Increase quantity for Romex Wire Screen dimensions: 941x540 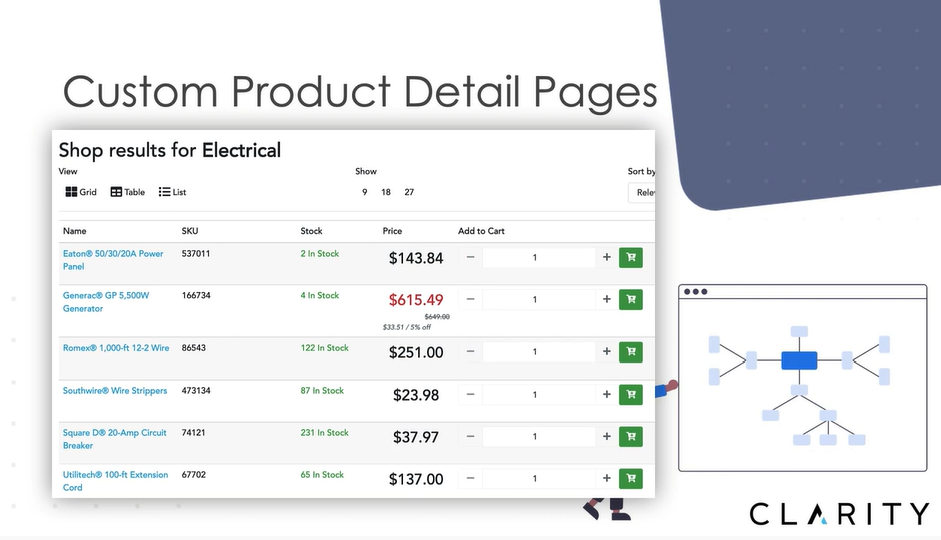tap(607, 352)
